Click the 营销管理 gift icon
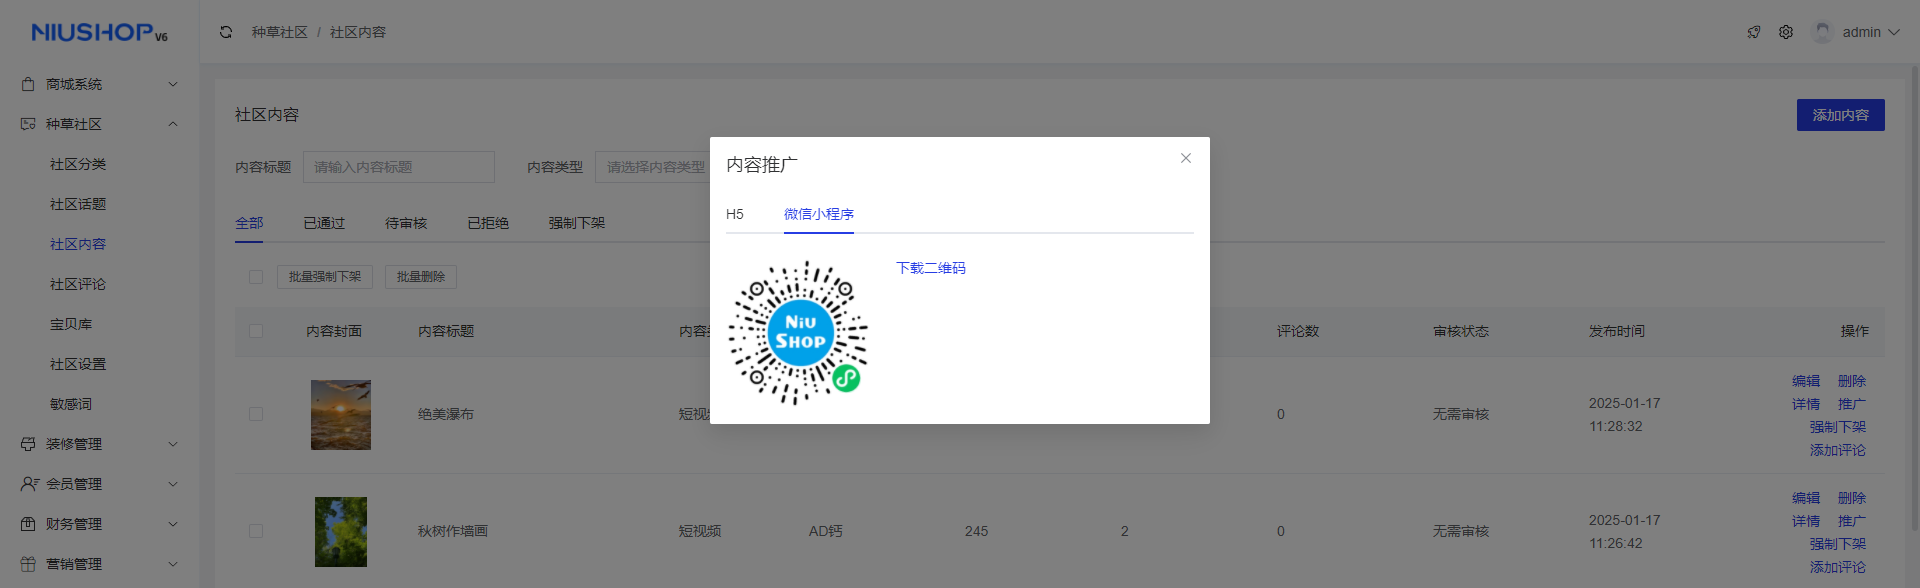The image size is (1920, 588). pos(28,564)
